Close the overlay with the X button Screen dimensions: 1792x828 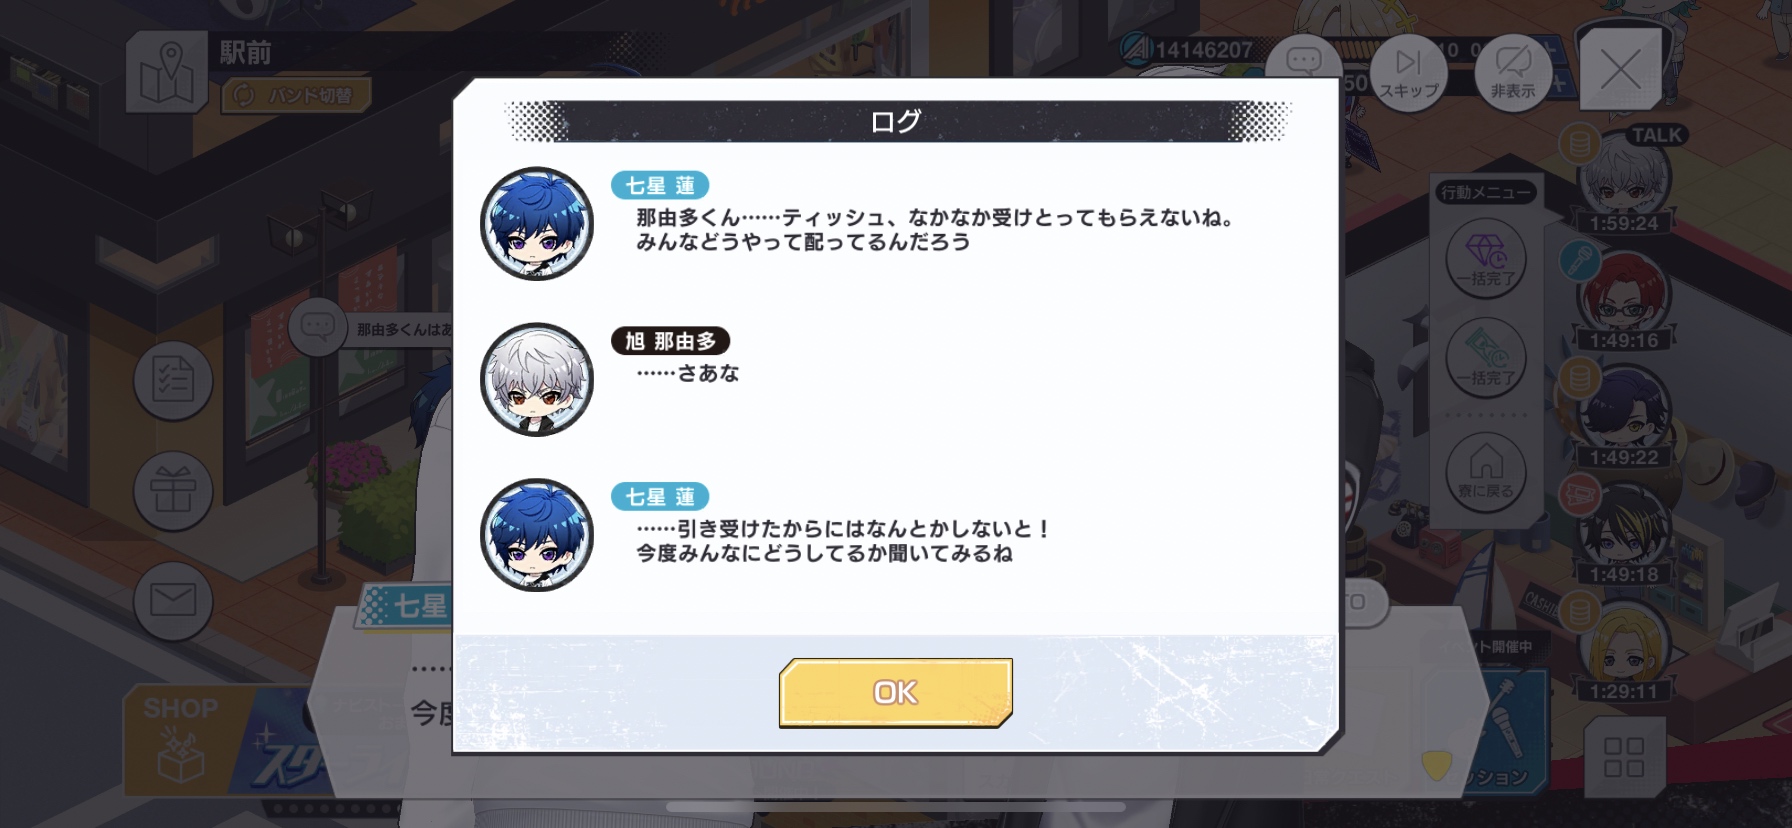[1620, 71]
